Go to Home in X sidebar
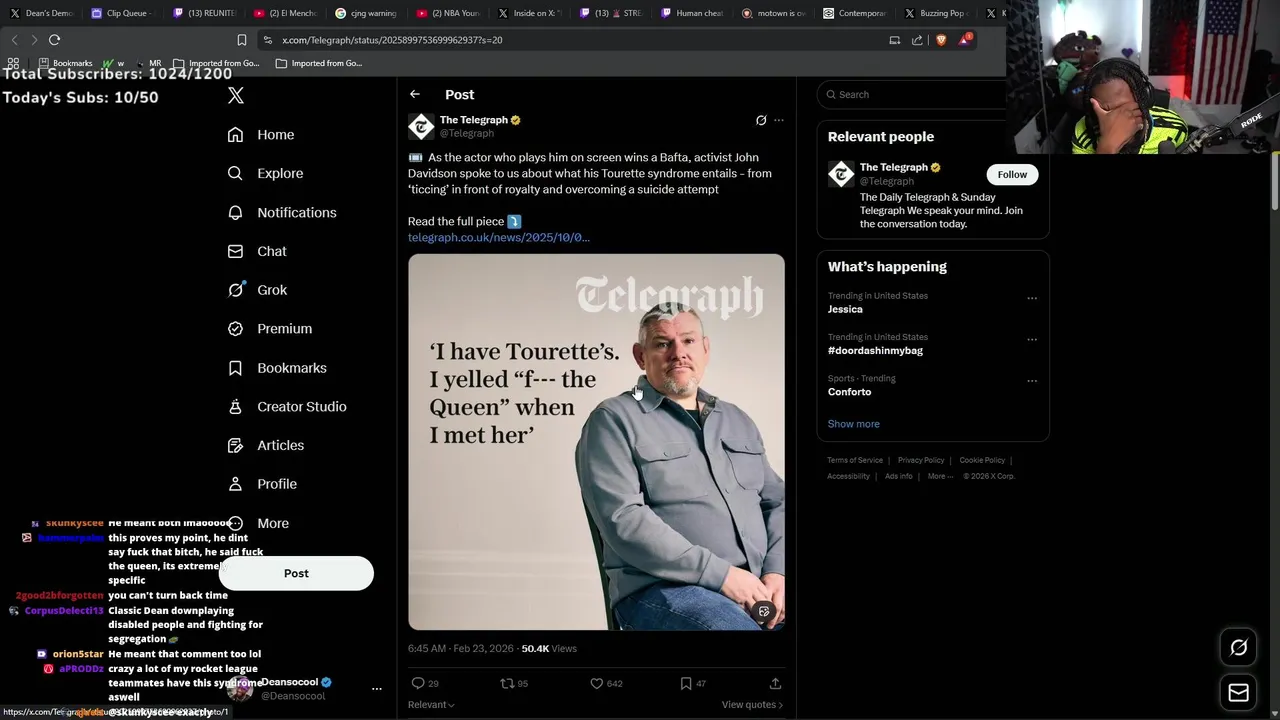Screen dimensions: 1280x720 pos(261,135)
